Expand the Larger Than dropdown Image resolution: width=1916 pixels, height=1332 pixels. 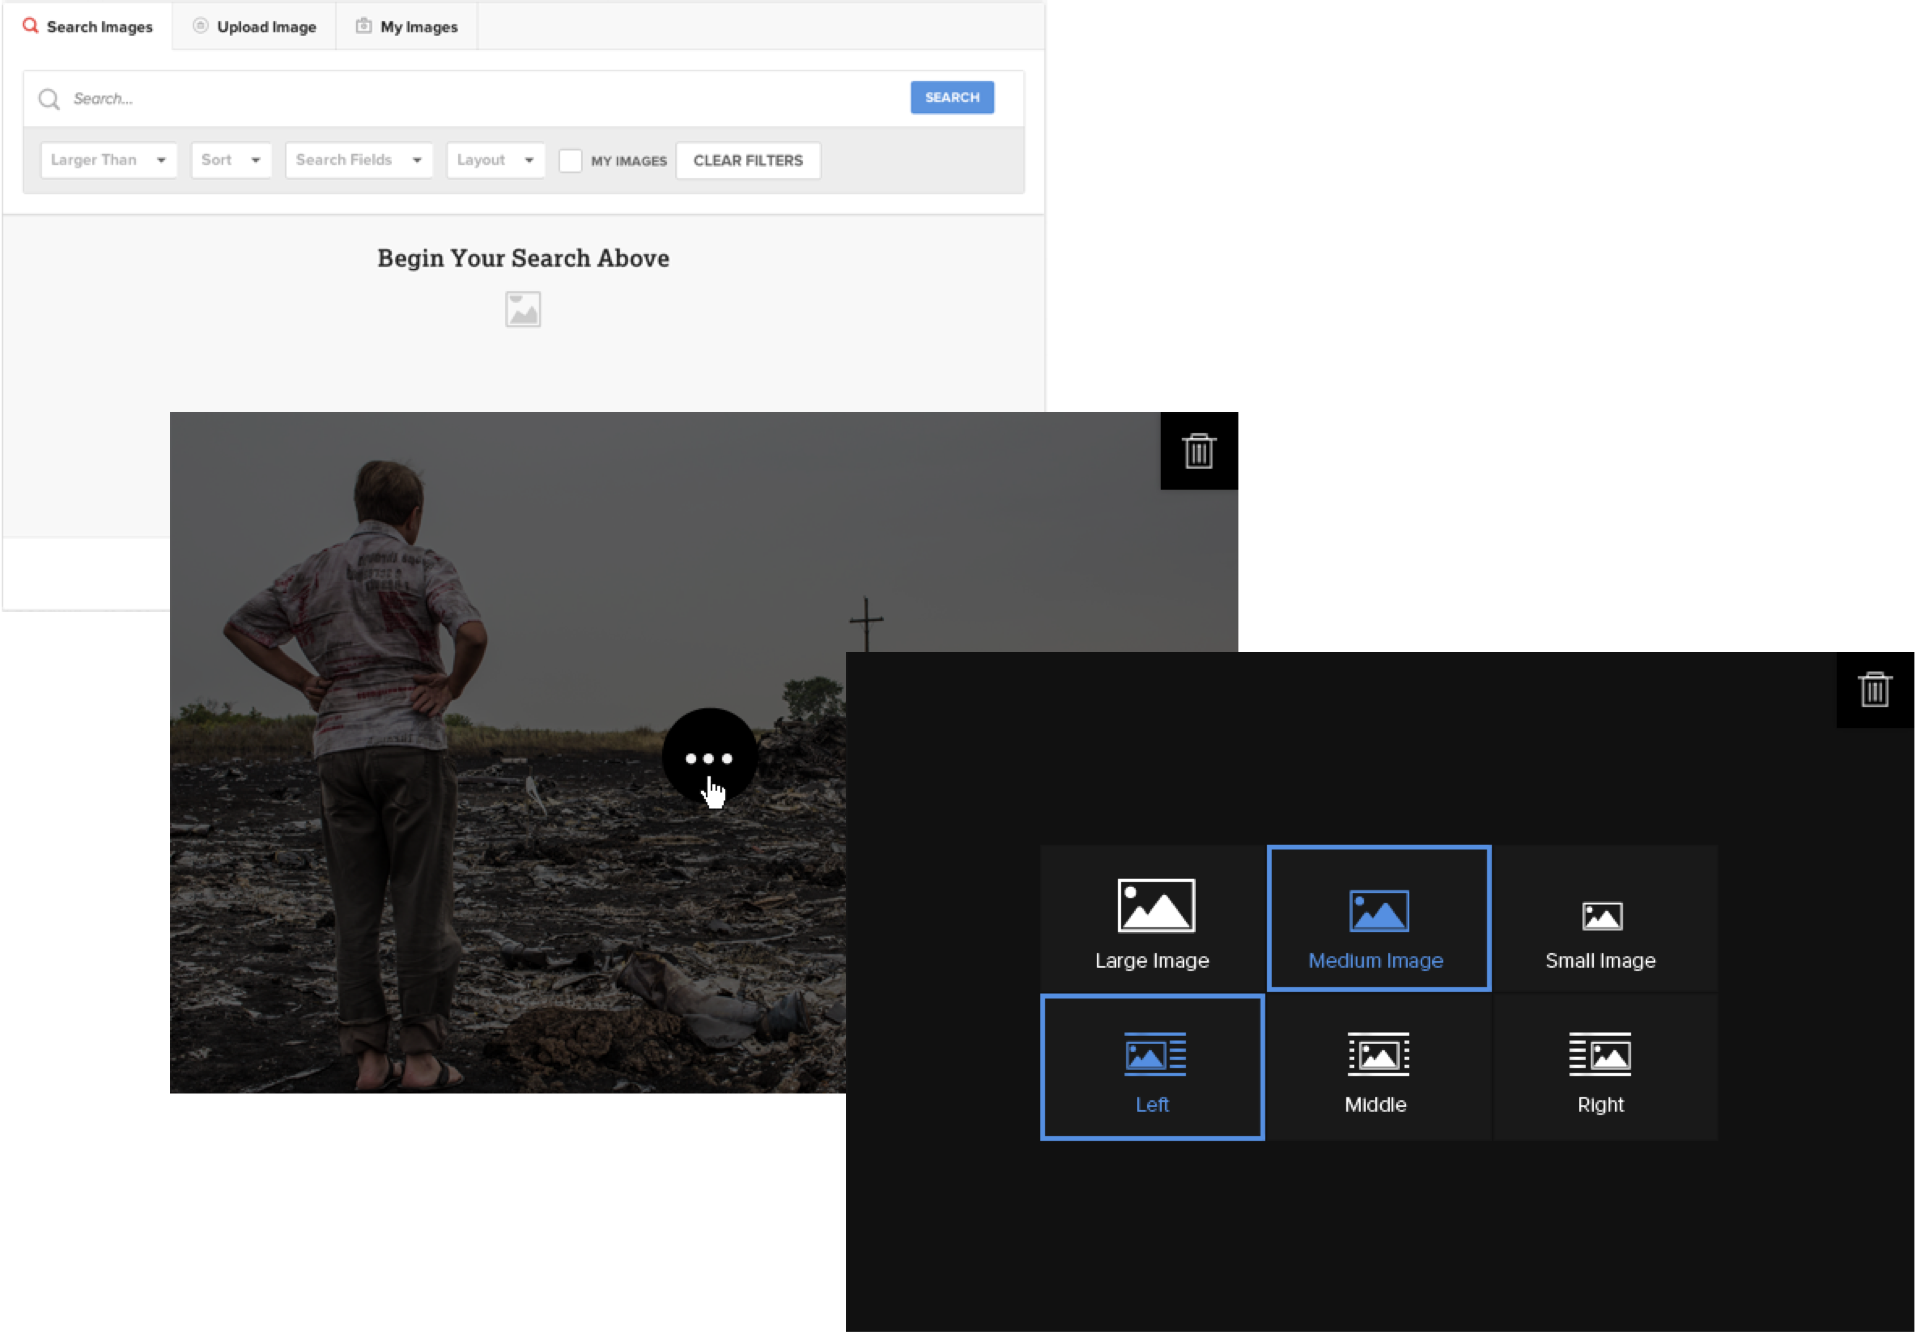[108, 160]
